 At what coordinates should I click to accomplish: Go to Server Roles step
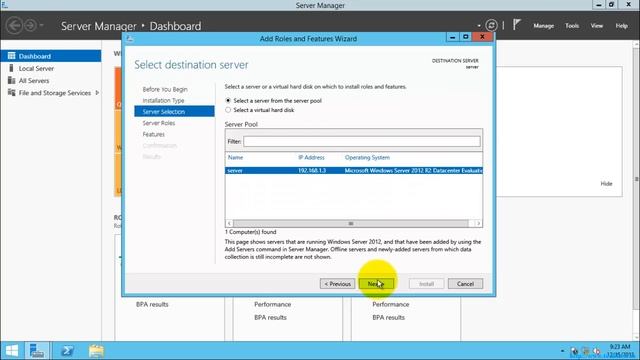159,123
